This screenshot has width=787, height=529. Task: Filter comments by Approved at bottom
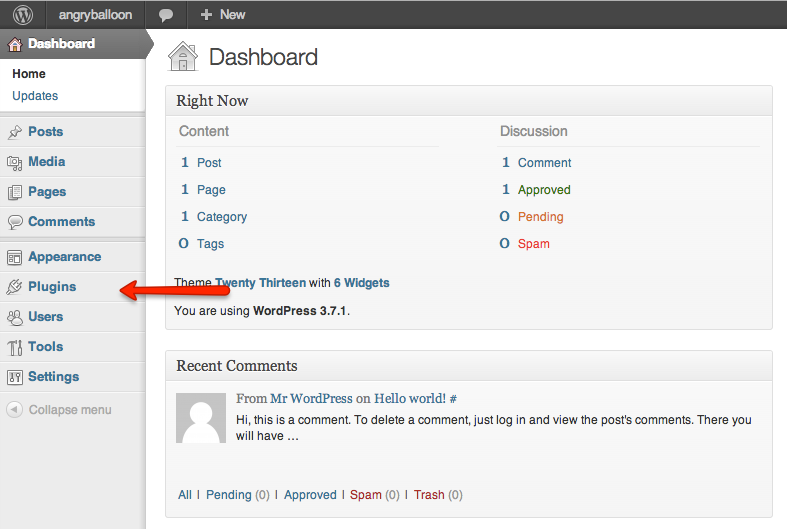310,495
